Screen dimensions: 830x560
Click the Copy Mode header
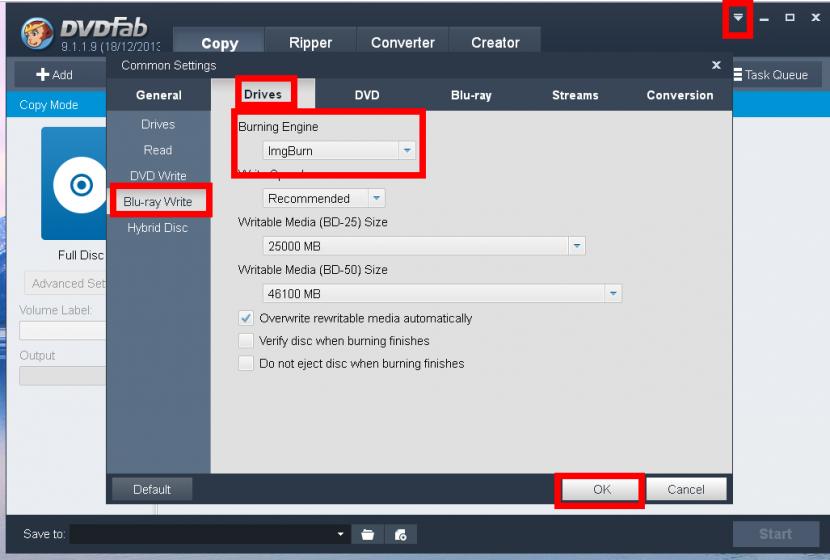tap(49, 105)
